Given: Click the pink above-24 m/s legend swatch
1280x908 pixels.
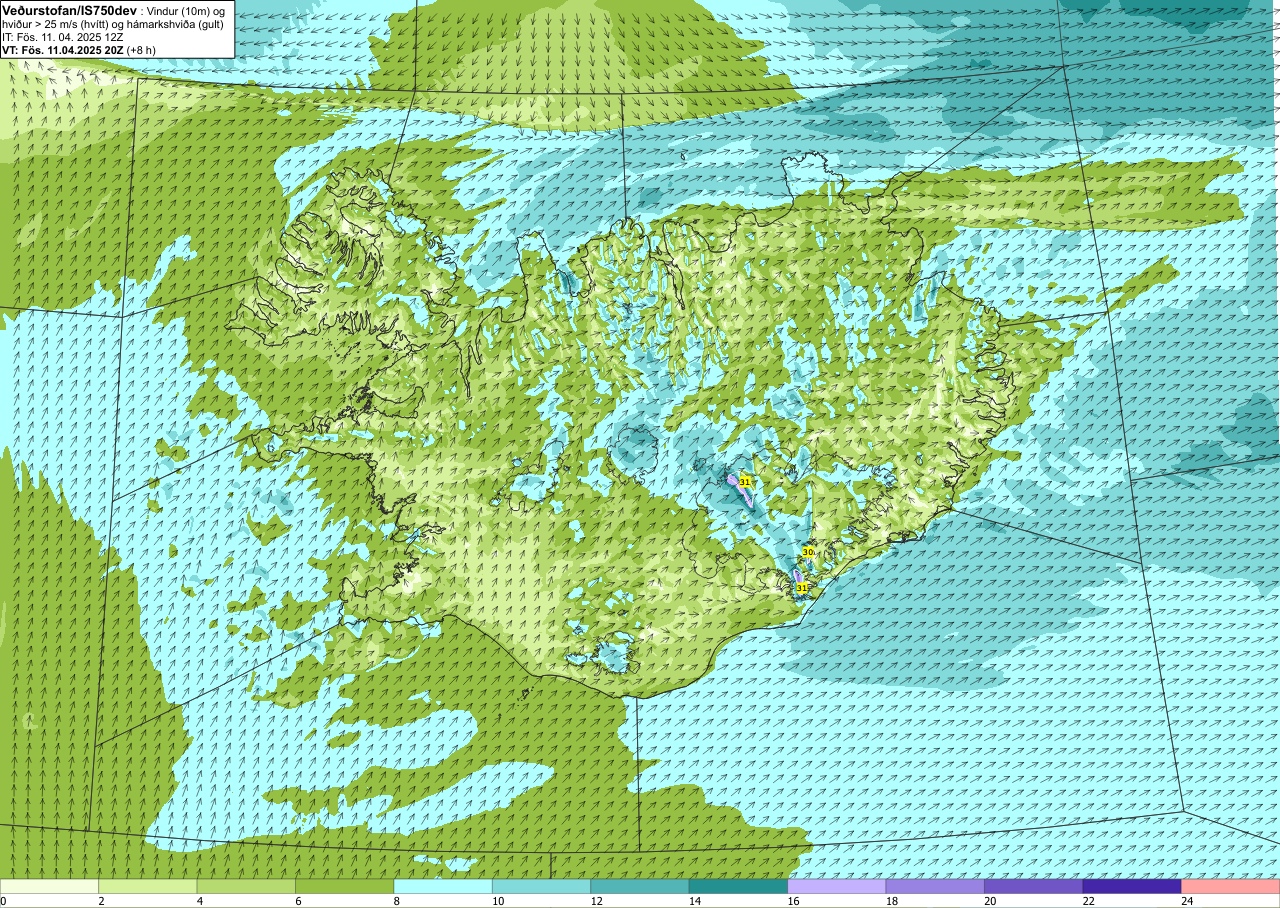Looking at the screenshot, I should (1231, 887).
